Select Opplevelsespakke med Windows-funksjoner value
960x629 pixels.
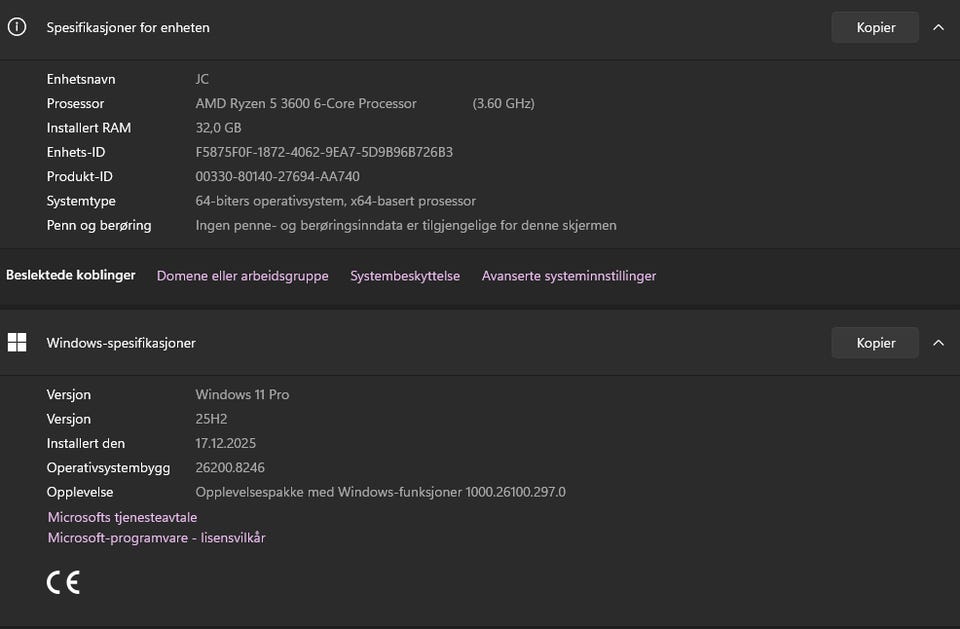click(x=381, y=492)
